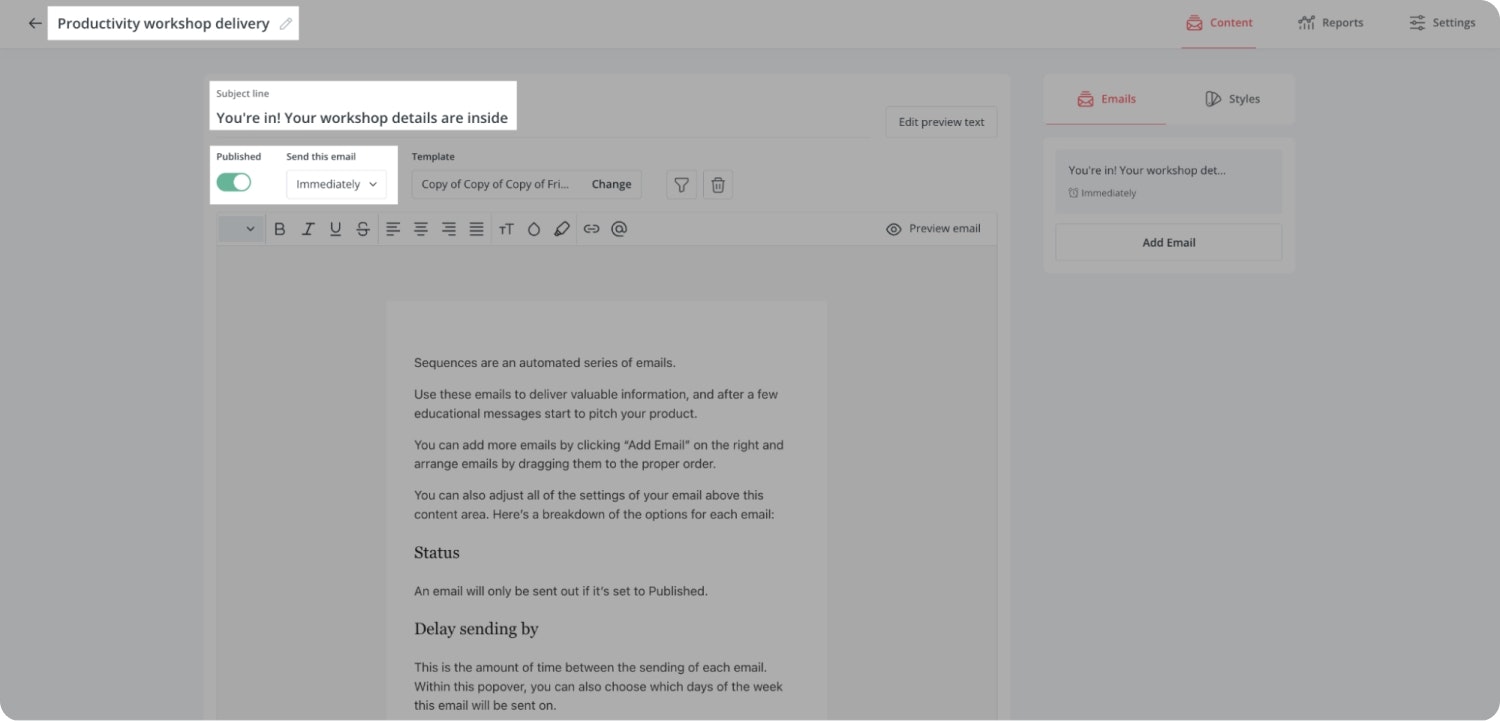Change the email template
Screen dimensions: 1500x721
(611, 184)
